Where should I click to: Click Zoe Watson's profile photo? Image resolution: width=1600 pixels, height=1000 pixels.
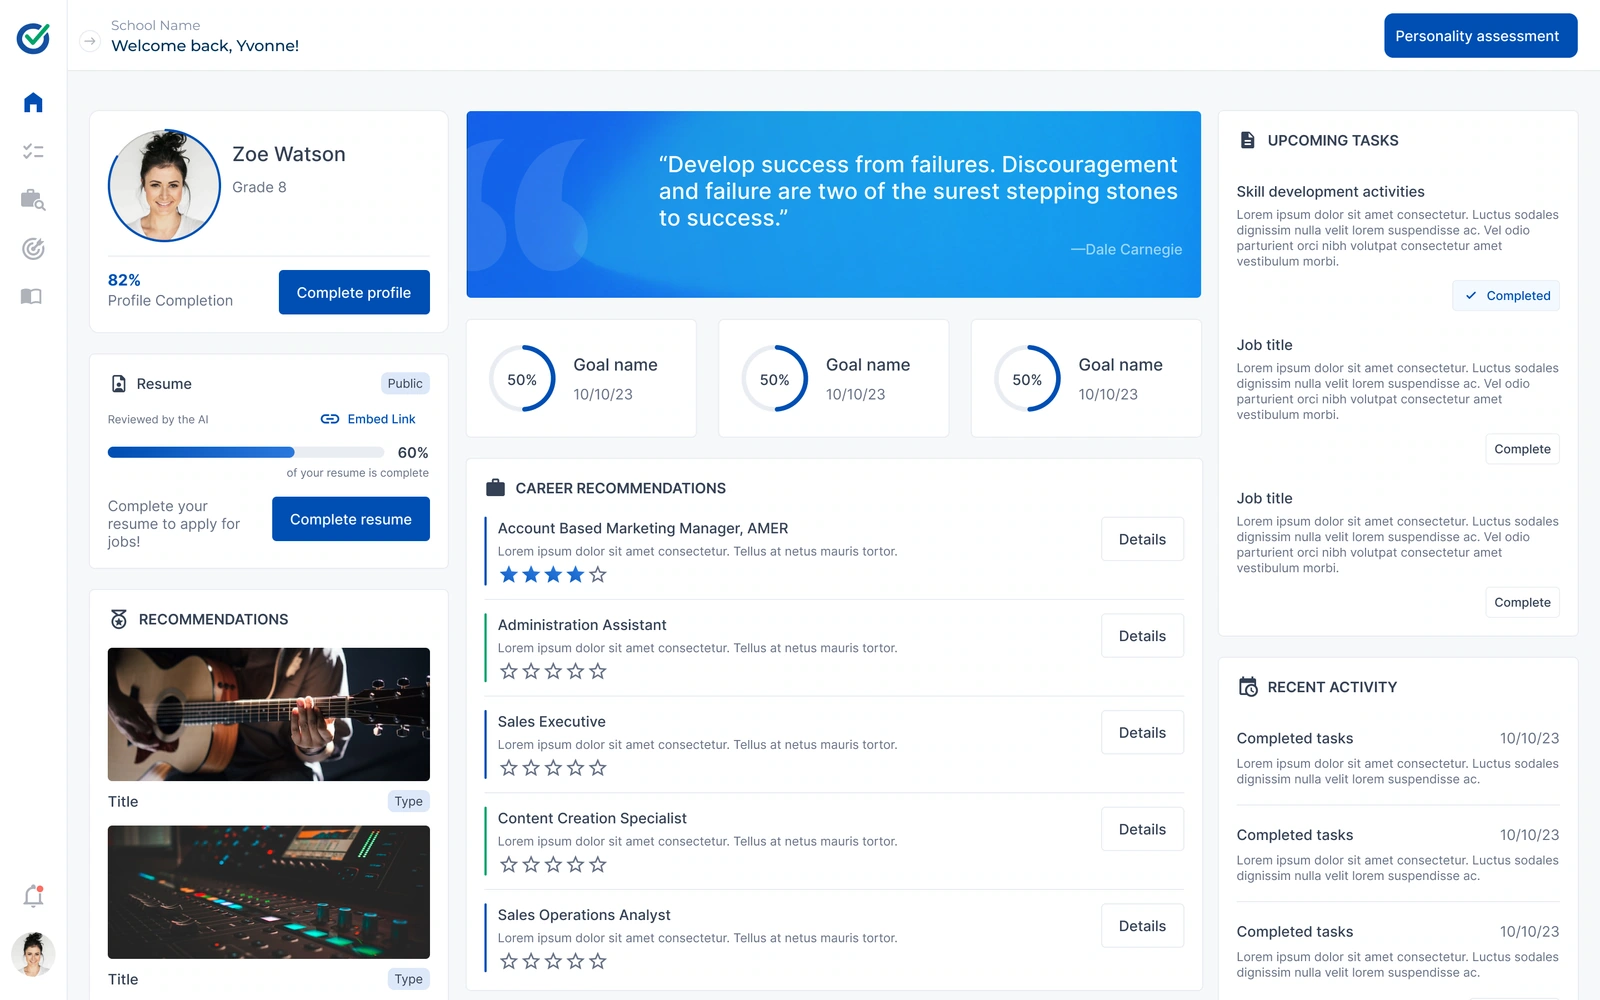[x=164, y=185]
